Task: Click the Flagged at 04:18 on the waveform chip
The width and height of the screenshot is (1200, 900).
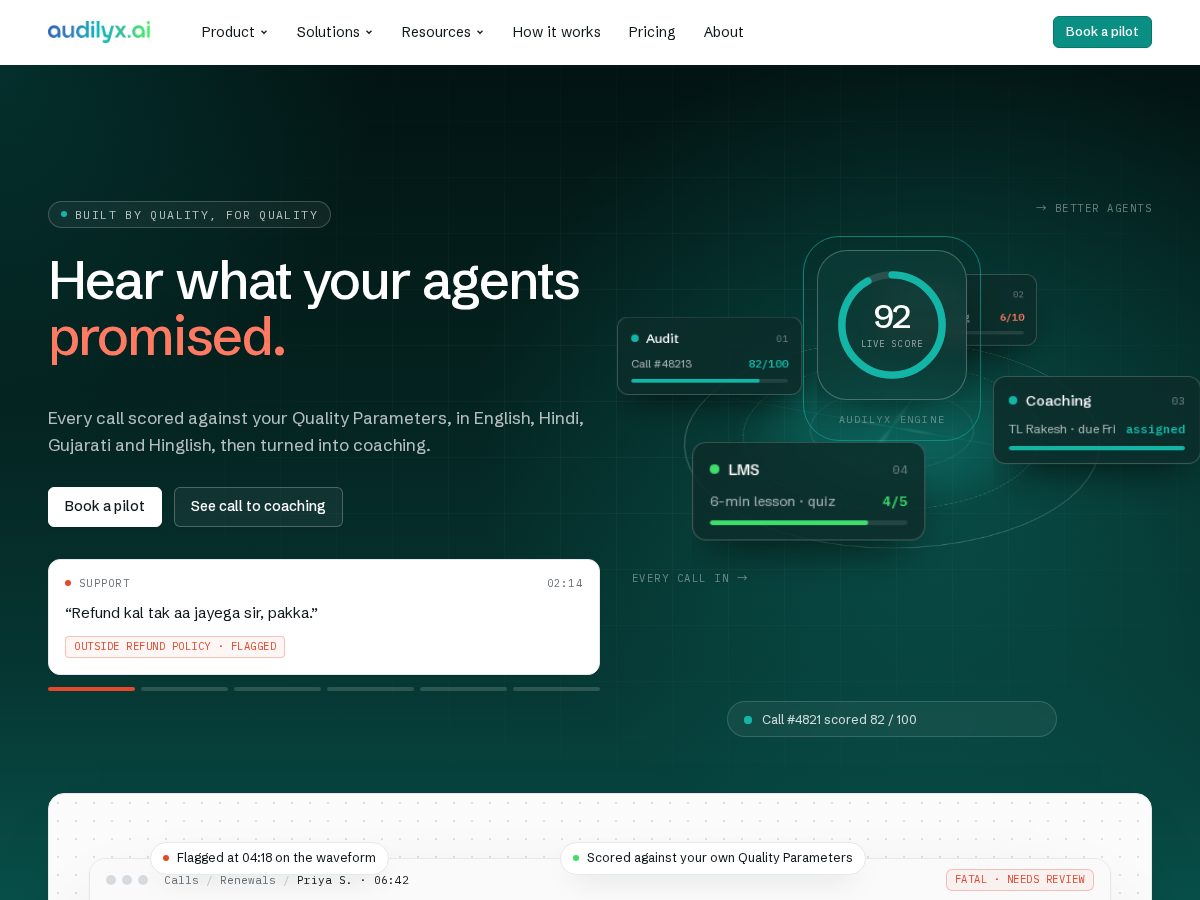Action: tap(269, 858)
